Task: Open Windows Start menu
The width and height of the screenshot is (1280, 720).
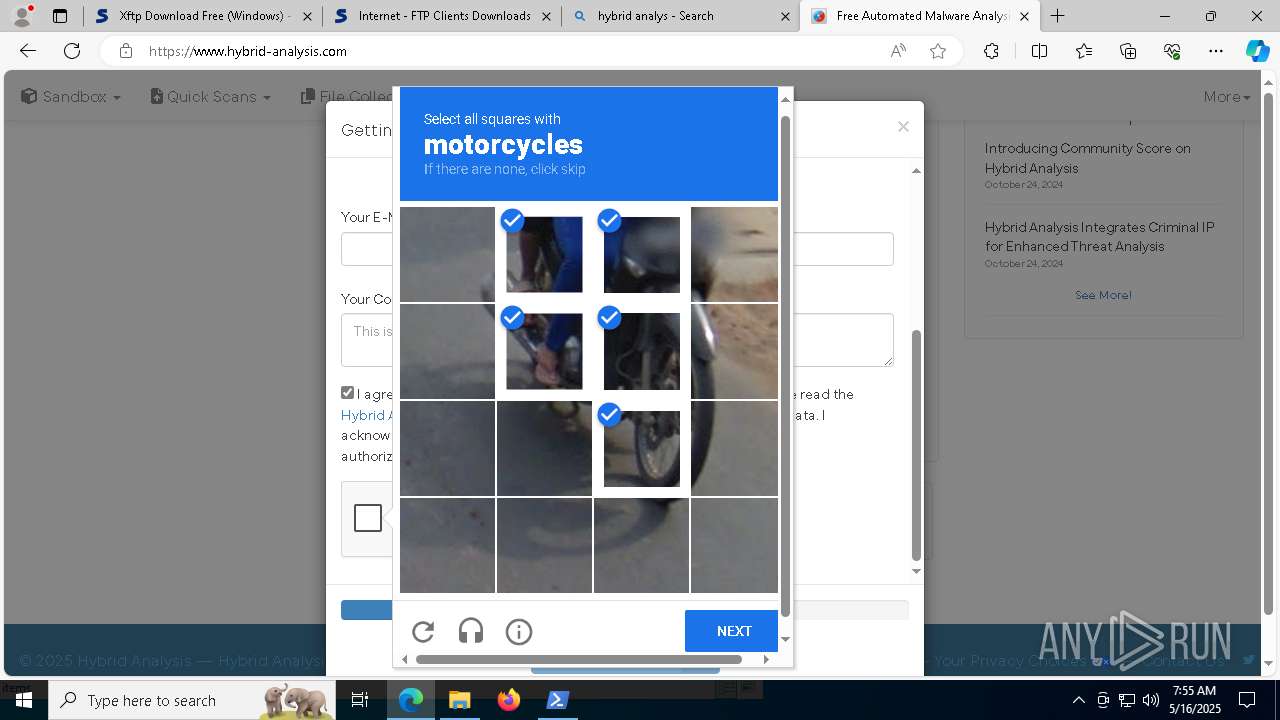Action: point(24,700)
